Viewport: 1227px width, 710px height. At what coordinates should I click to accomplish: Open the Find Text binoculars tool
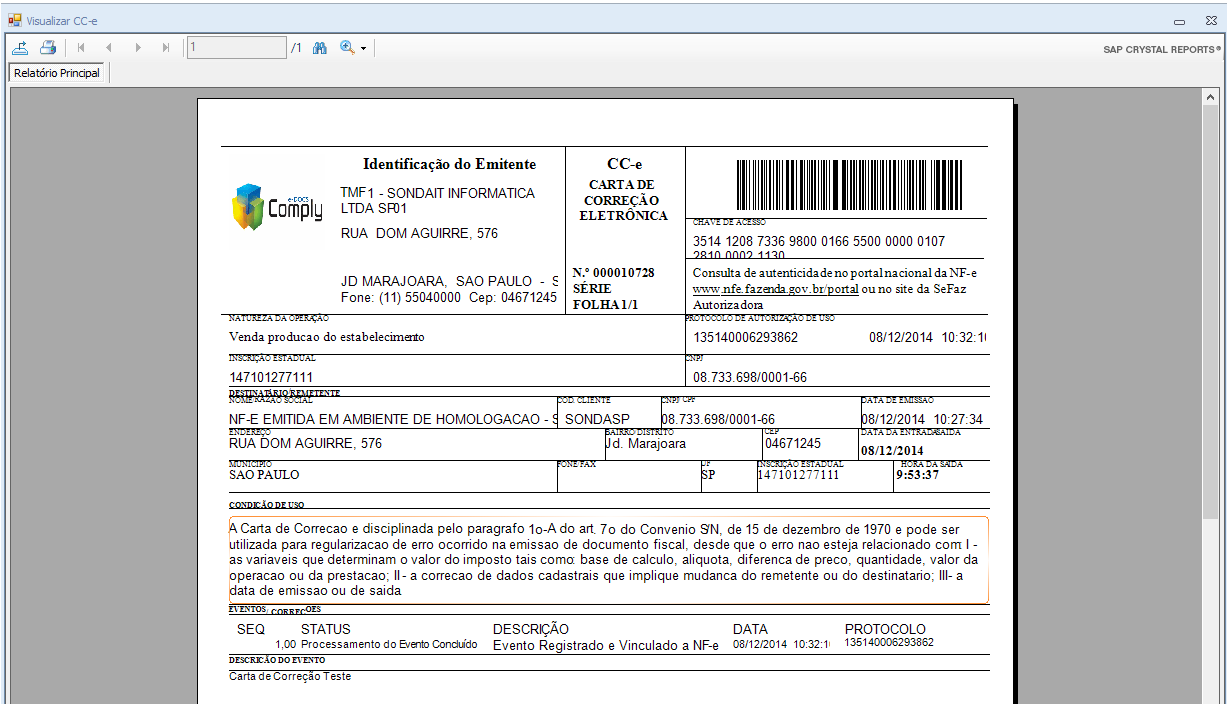point(320,48)
